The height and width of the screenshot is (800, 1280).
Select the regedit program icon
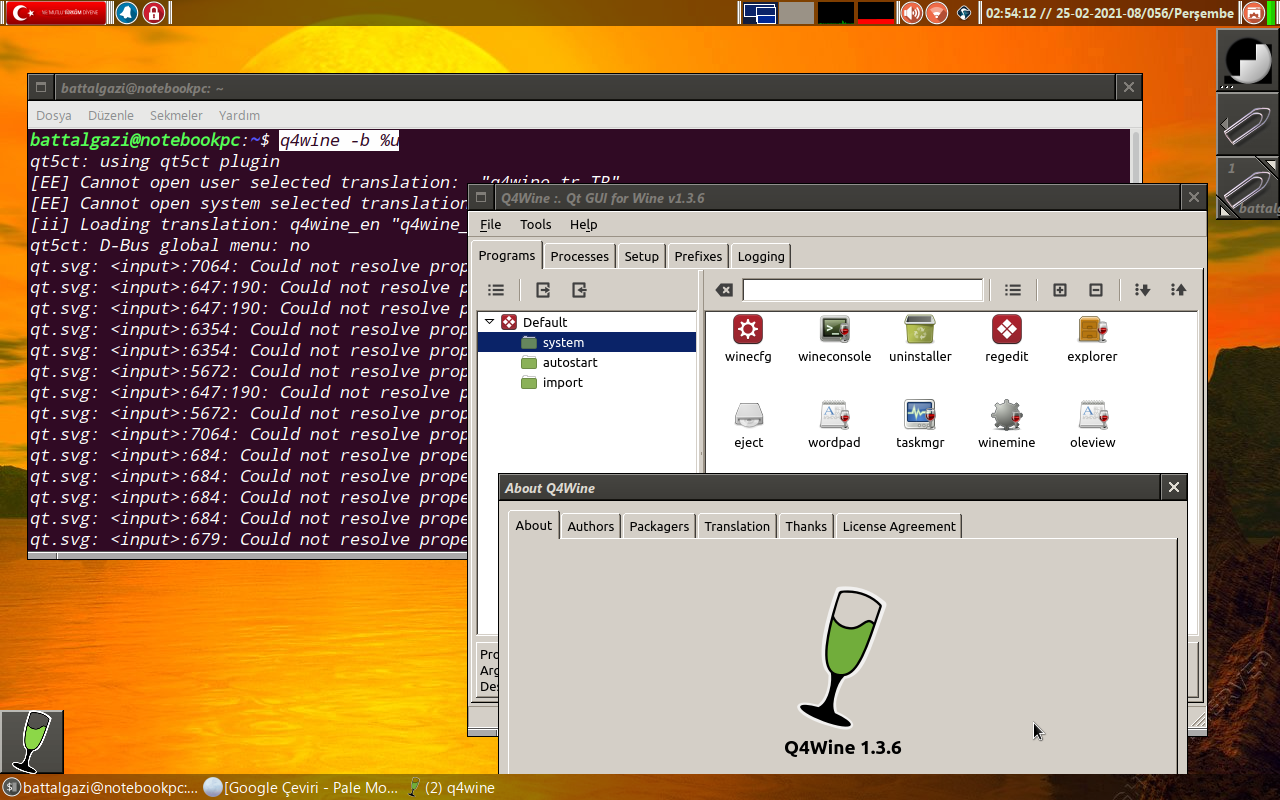tap(1006, 339)
